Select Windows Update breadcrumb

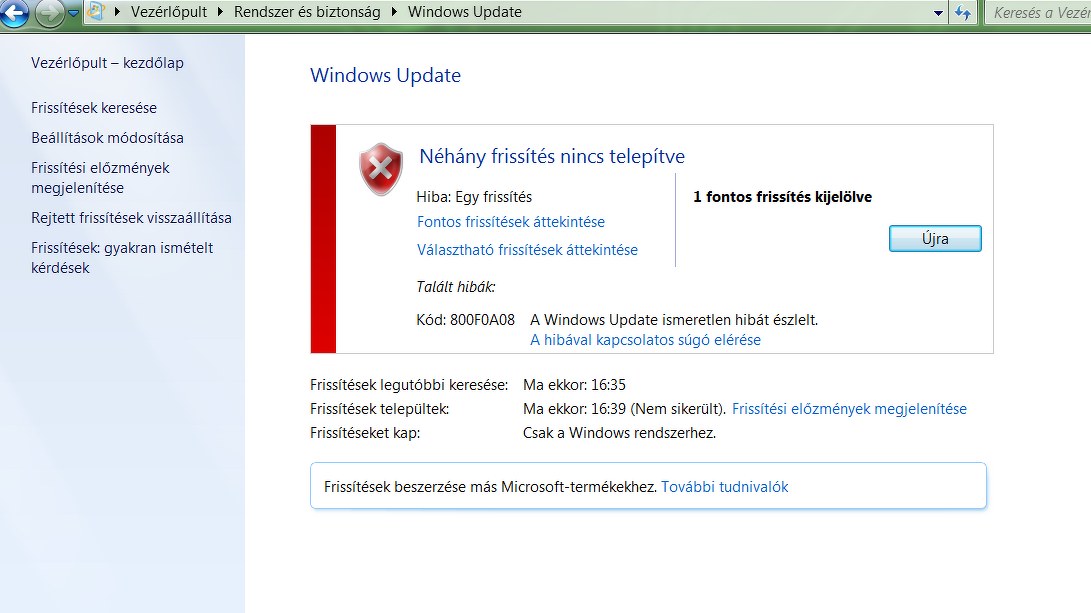point(465,12)
